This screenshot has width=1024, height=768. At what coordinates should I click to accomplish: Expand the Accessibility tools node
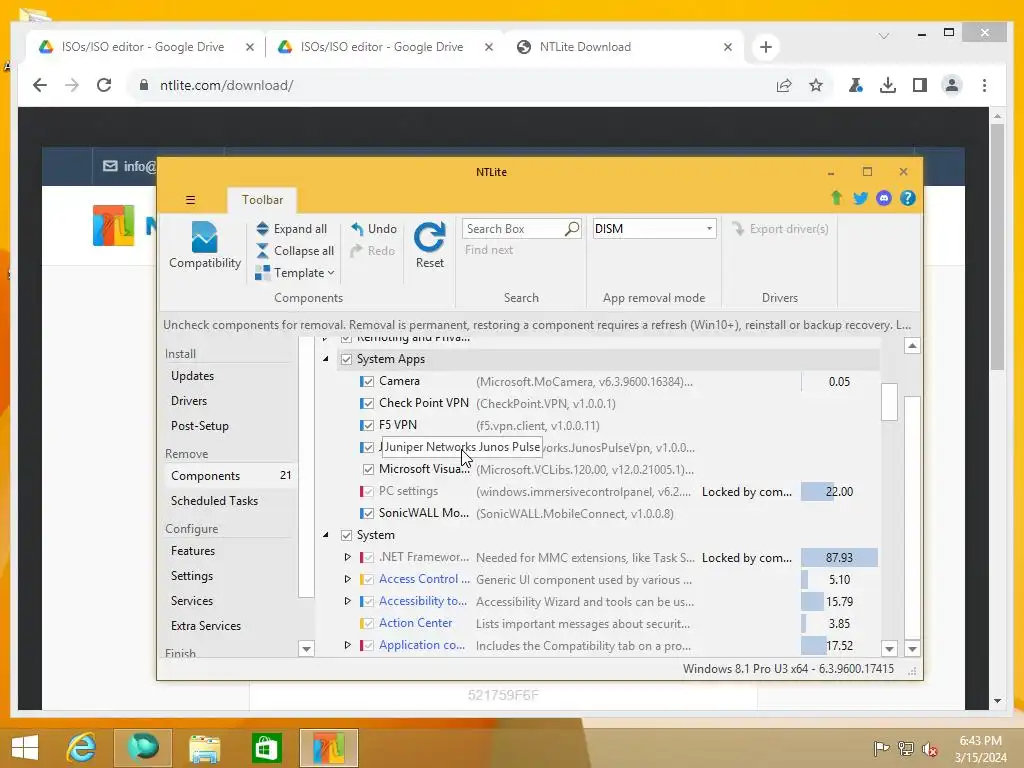pyautogui.click(x=347, y=601)
